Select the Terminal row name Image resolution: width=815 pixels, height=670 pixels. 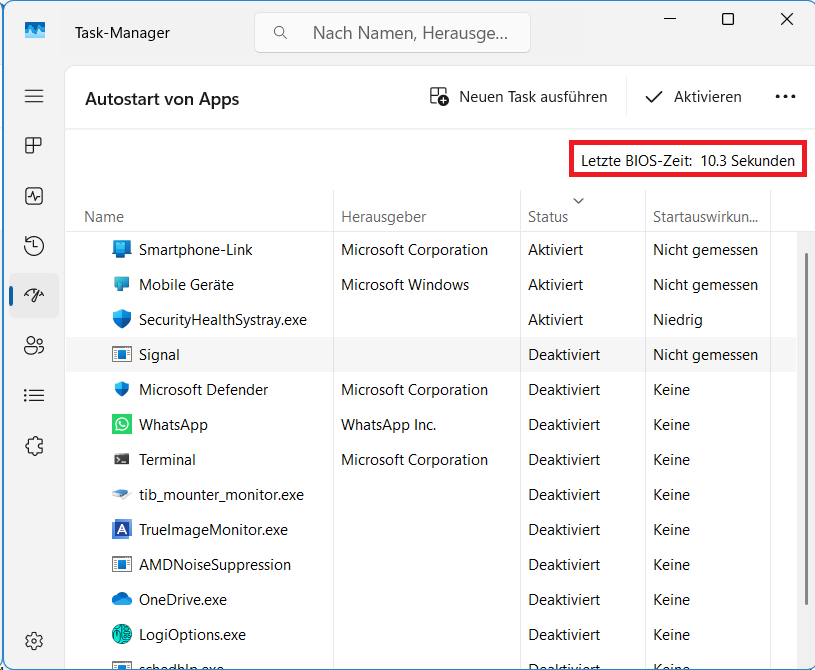(x=167, y=459)
